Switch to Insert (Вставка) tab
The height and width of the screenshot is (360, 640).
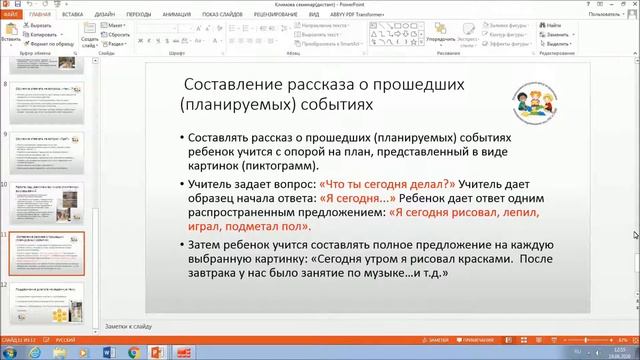(x=73, y=14)
